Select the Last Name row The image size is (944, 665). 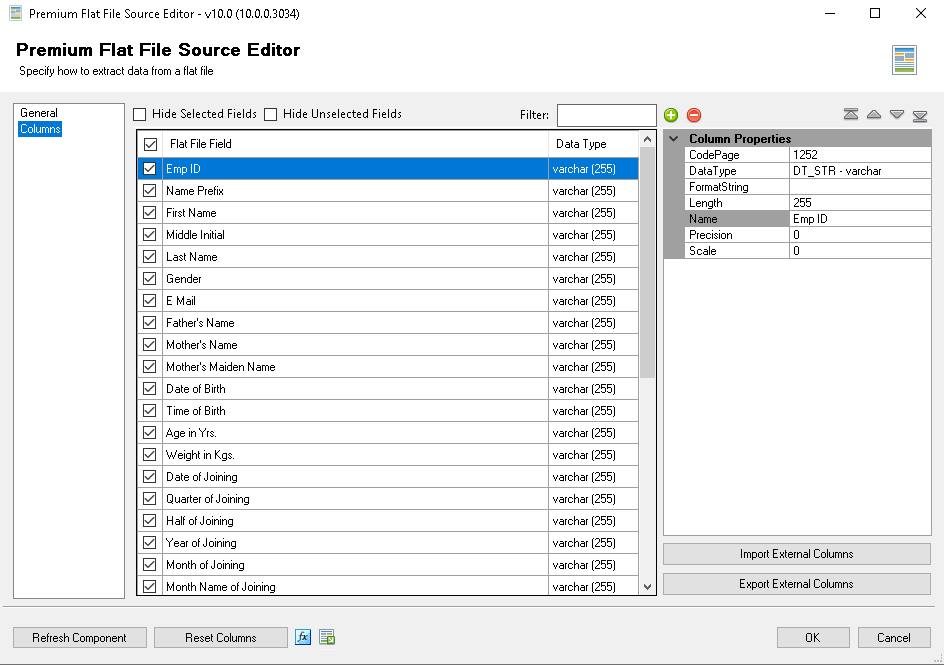point(388,257)
